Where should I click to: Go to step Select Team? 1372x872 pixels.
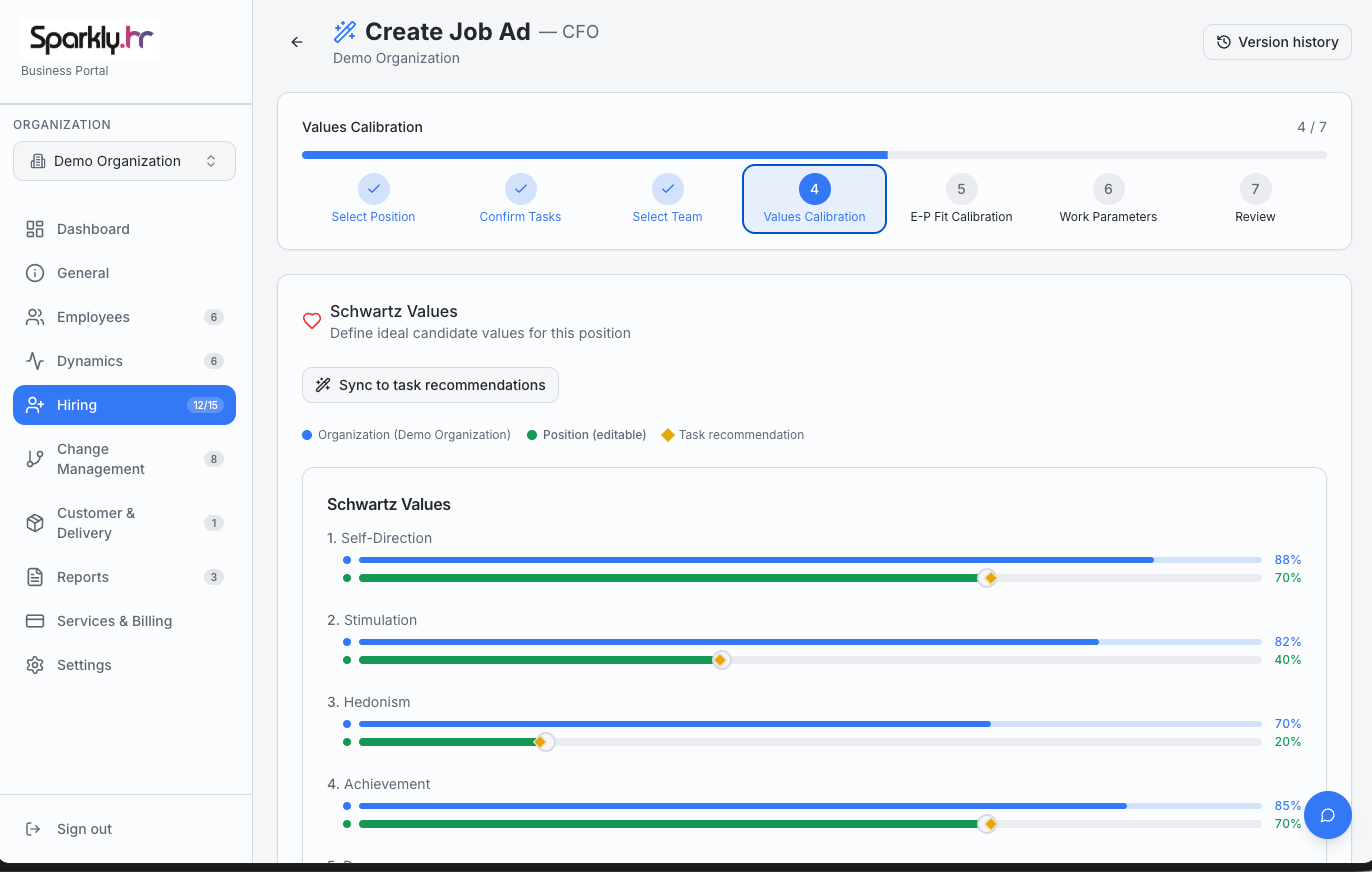click(x=667, y=199)
